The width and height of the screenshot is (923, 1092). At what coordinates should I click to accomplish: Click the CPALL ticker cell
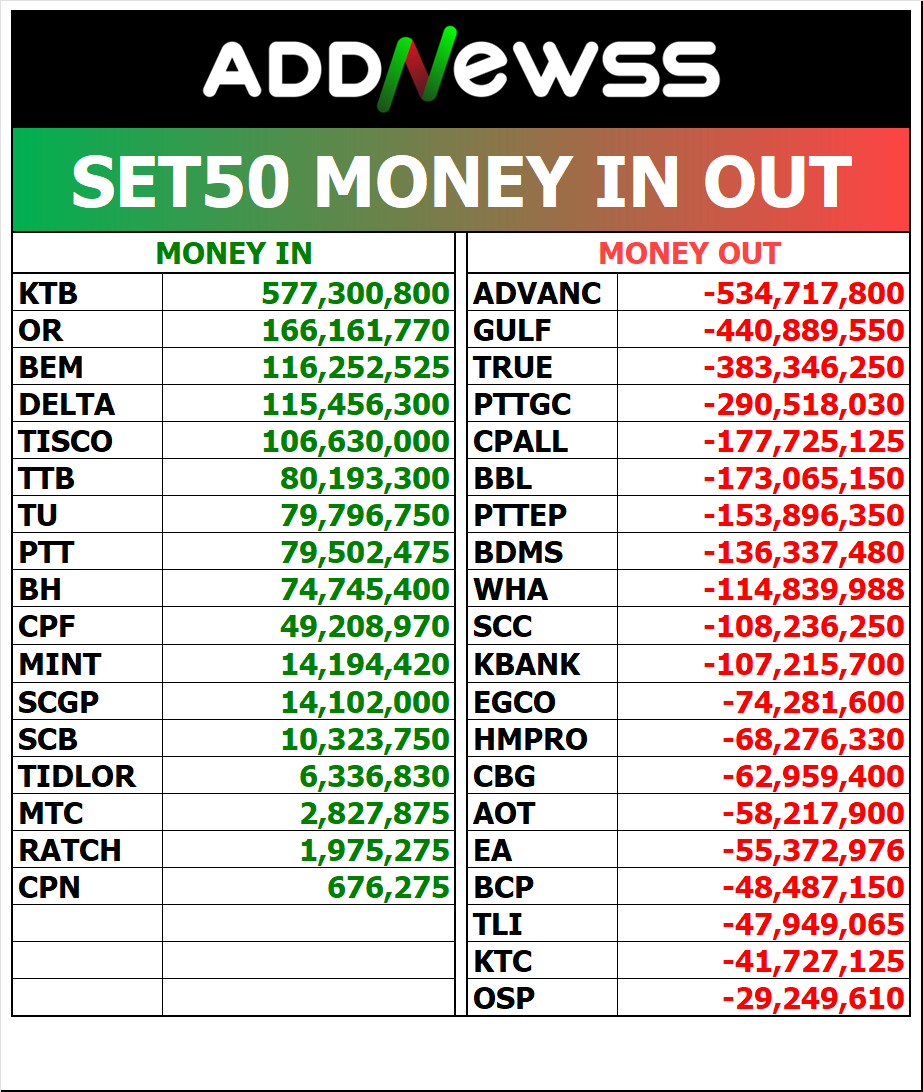[521, 442]
